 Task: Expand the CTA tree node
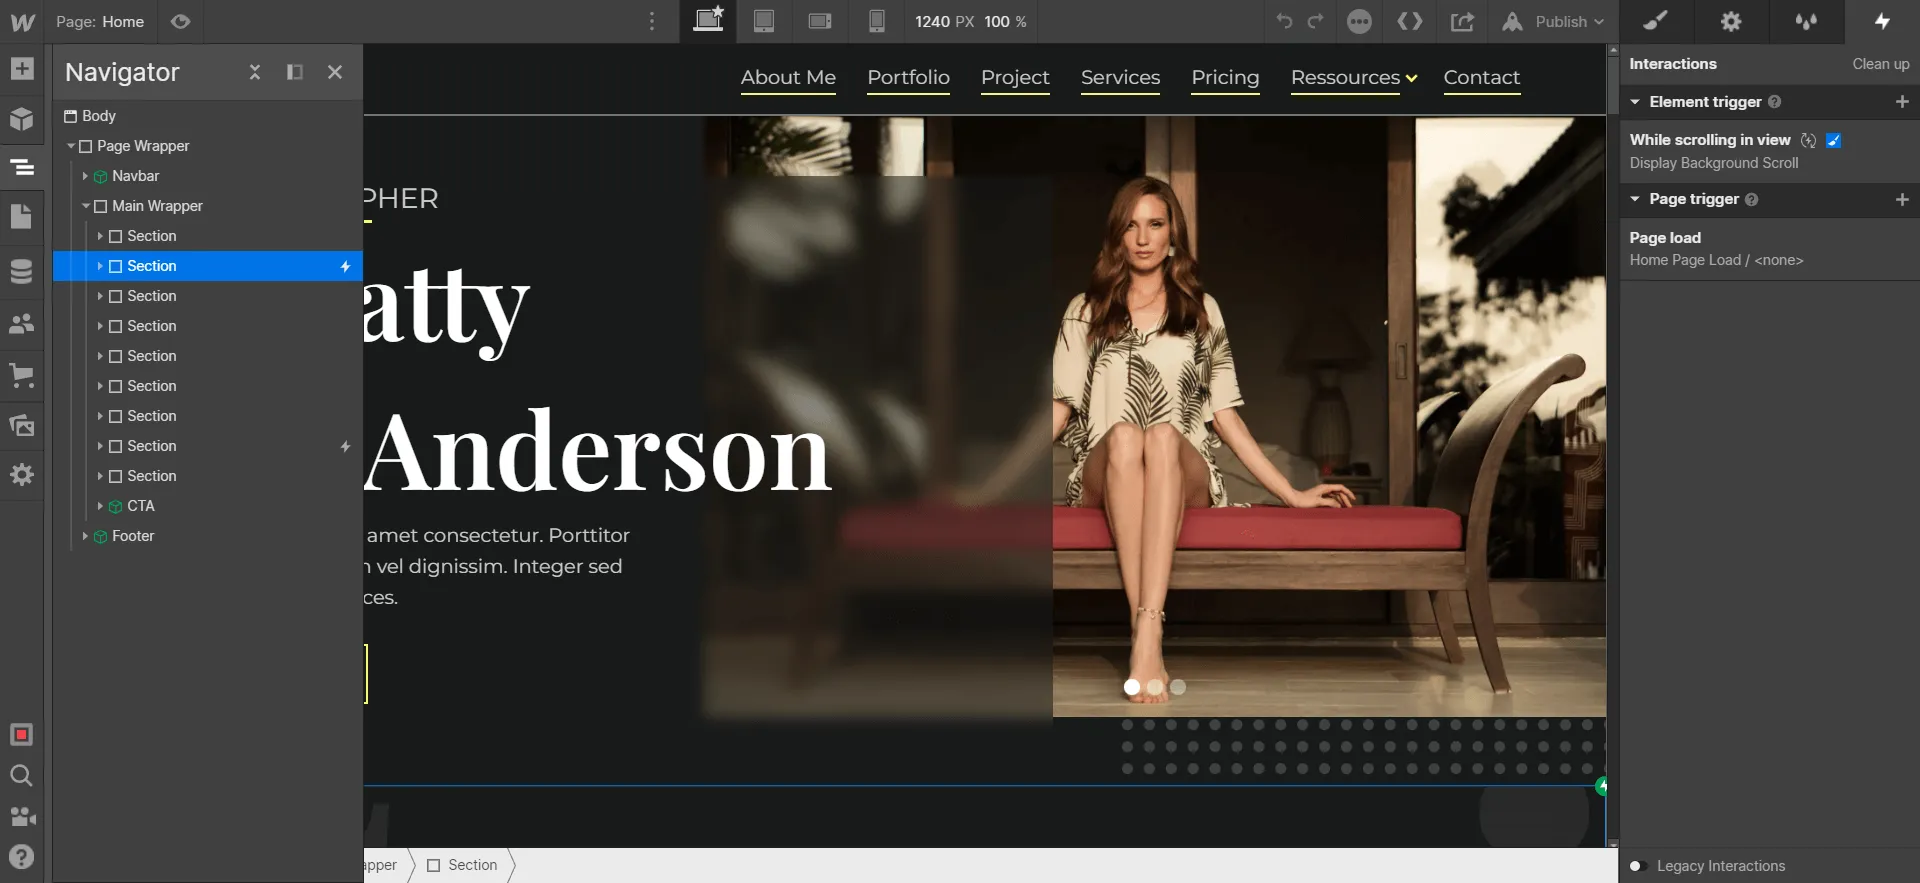pyautogui.click(x=100, y=506)
